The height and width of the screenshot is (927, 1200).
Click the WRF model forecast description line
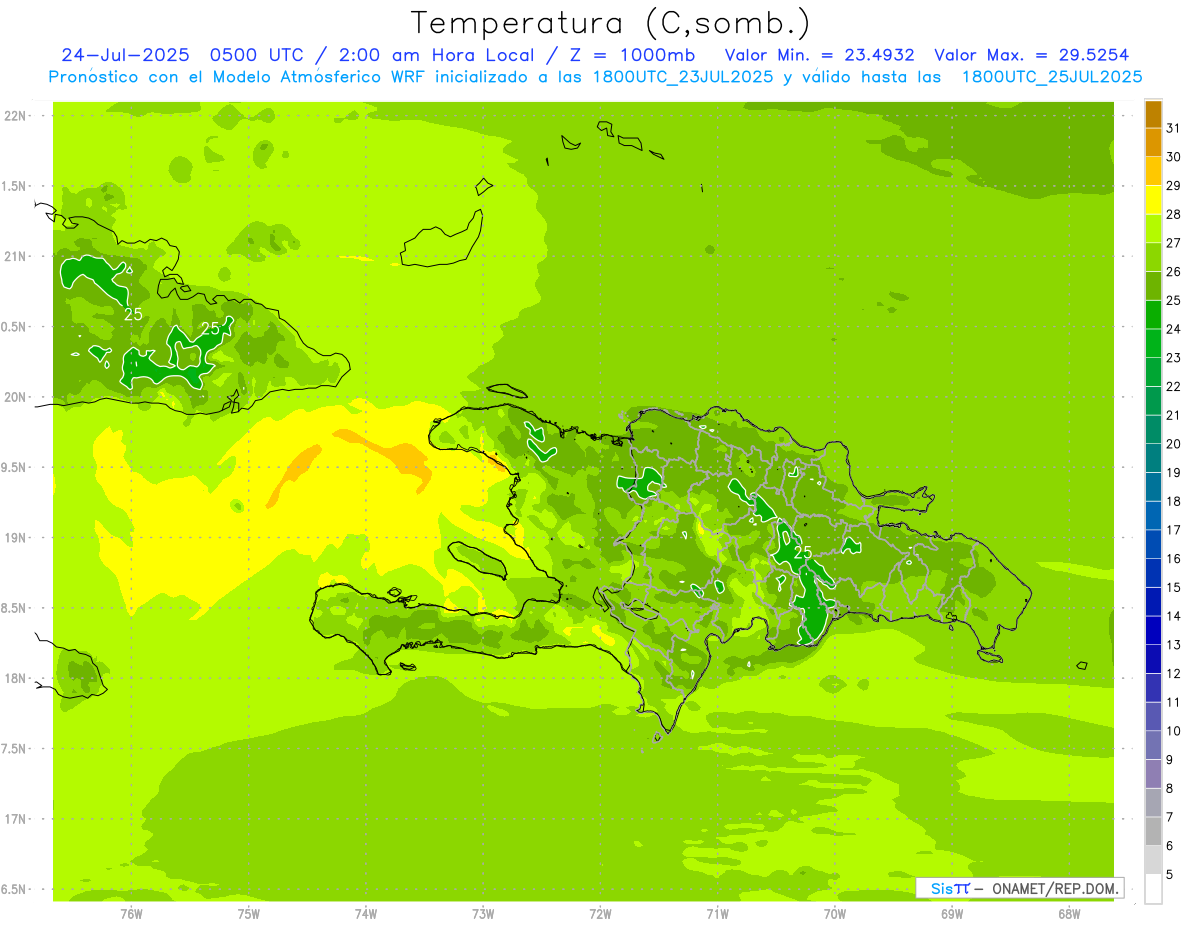tap(595, 77)
